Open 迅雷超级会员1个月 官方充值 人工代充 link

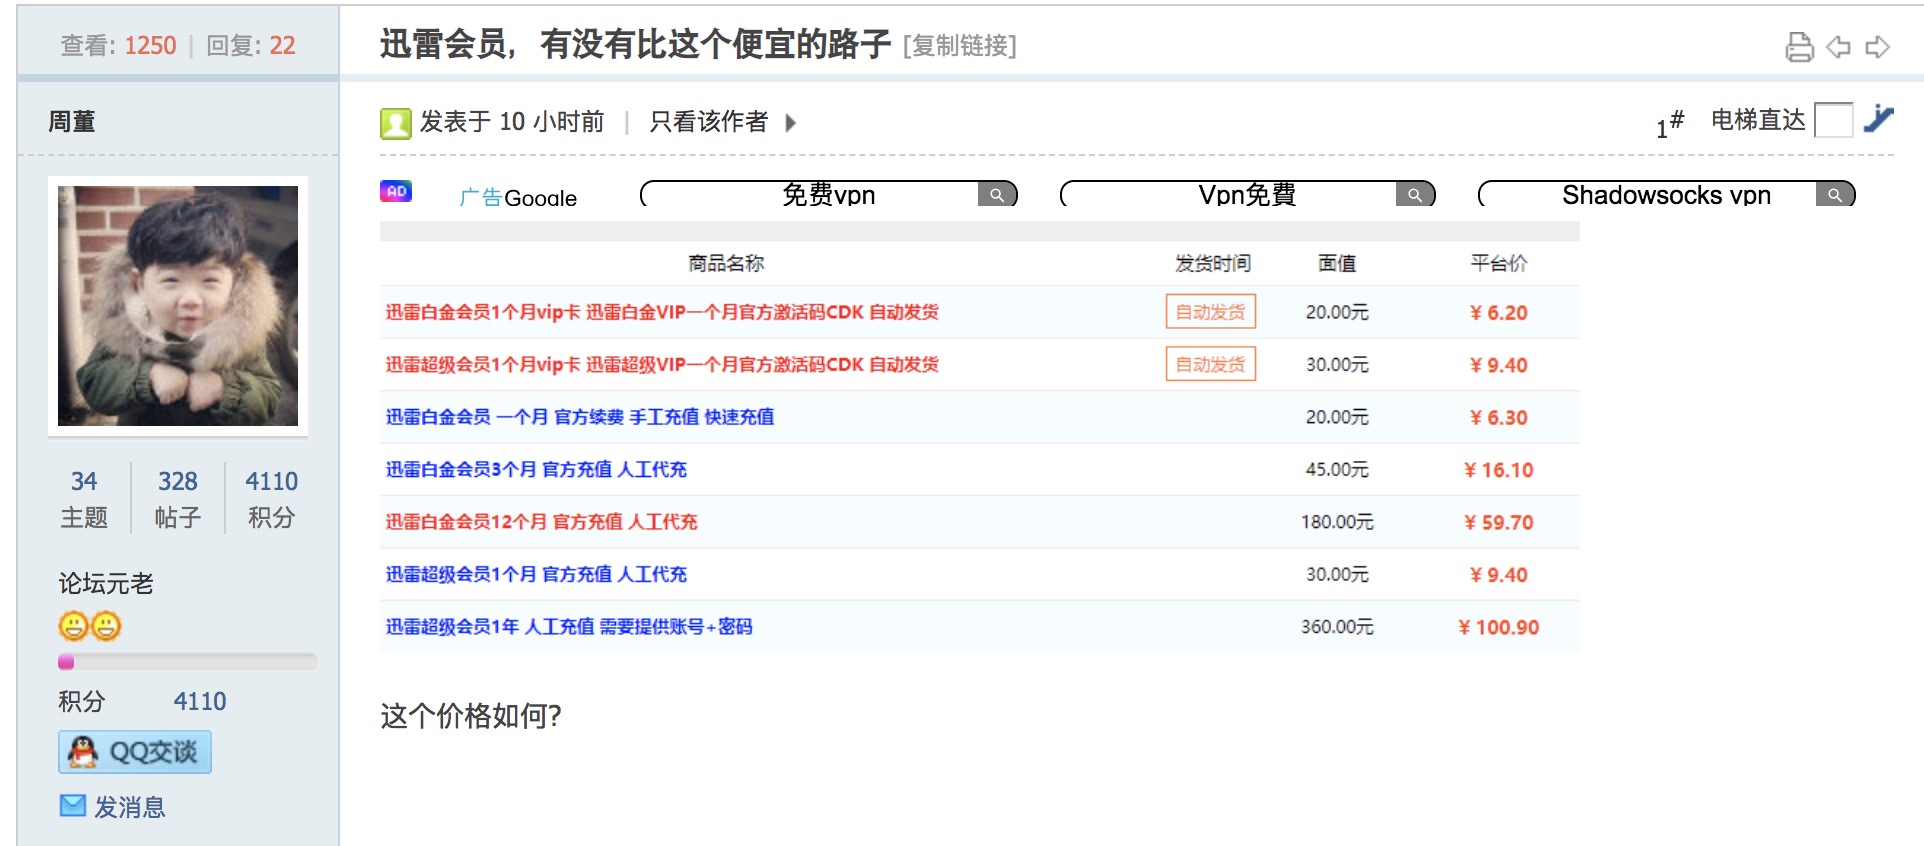(x=536, y=574)
